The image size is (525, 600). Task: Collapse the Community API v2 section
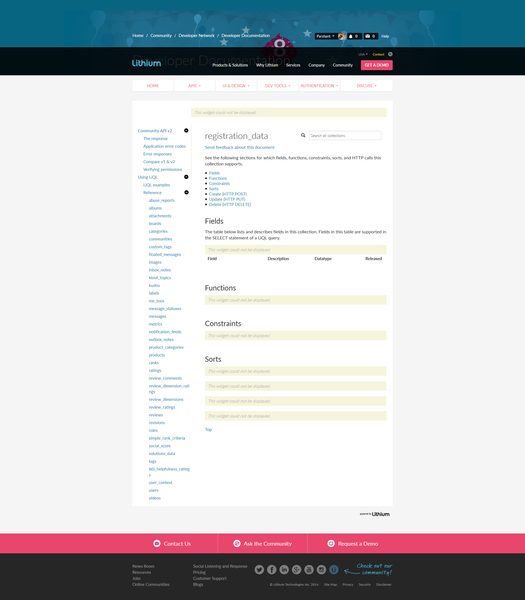click(186, 130)
